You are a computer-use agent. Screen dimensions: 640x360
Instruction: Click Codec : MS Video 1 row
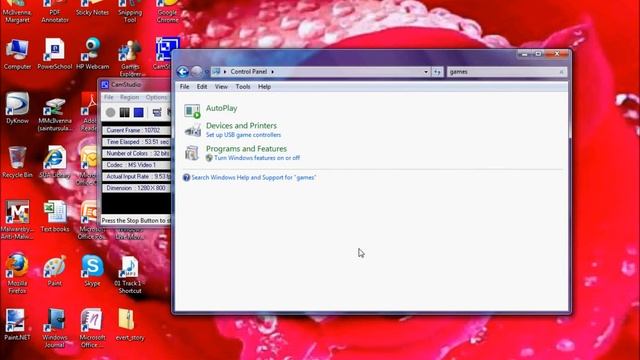coord(136,165)
